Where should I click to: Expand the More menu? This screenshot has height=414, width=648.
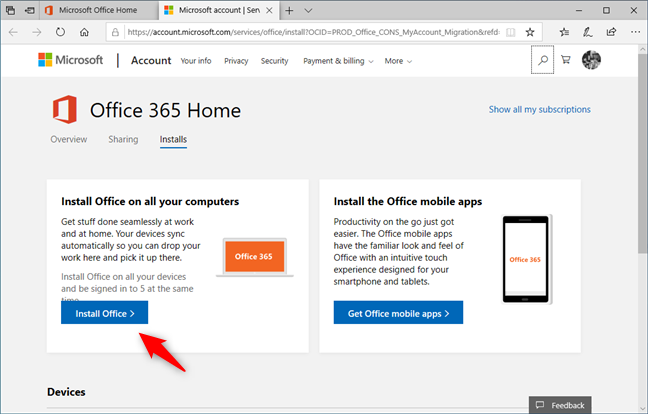point(397,61)
